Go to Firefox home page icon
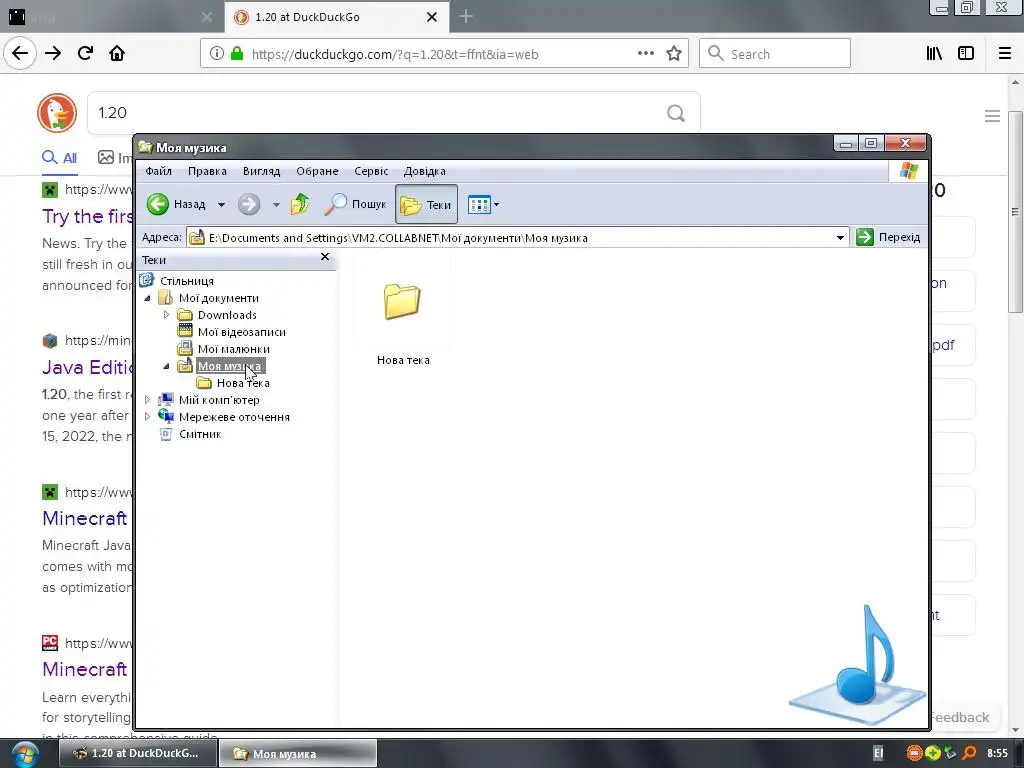The width and height of the screenshot is (1024, 768). click(x=117, y=53)
